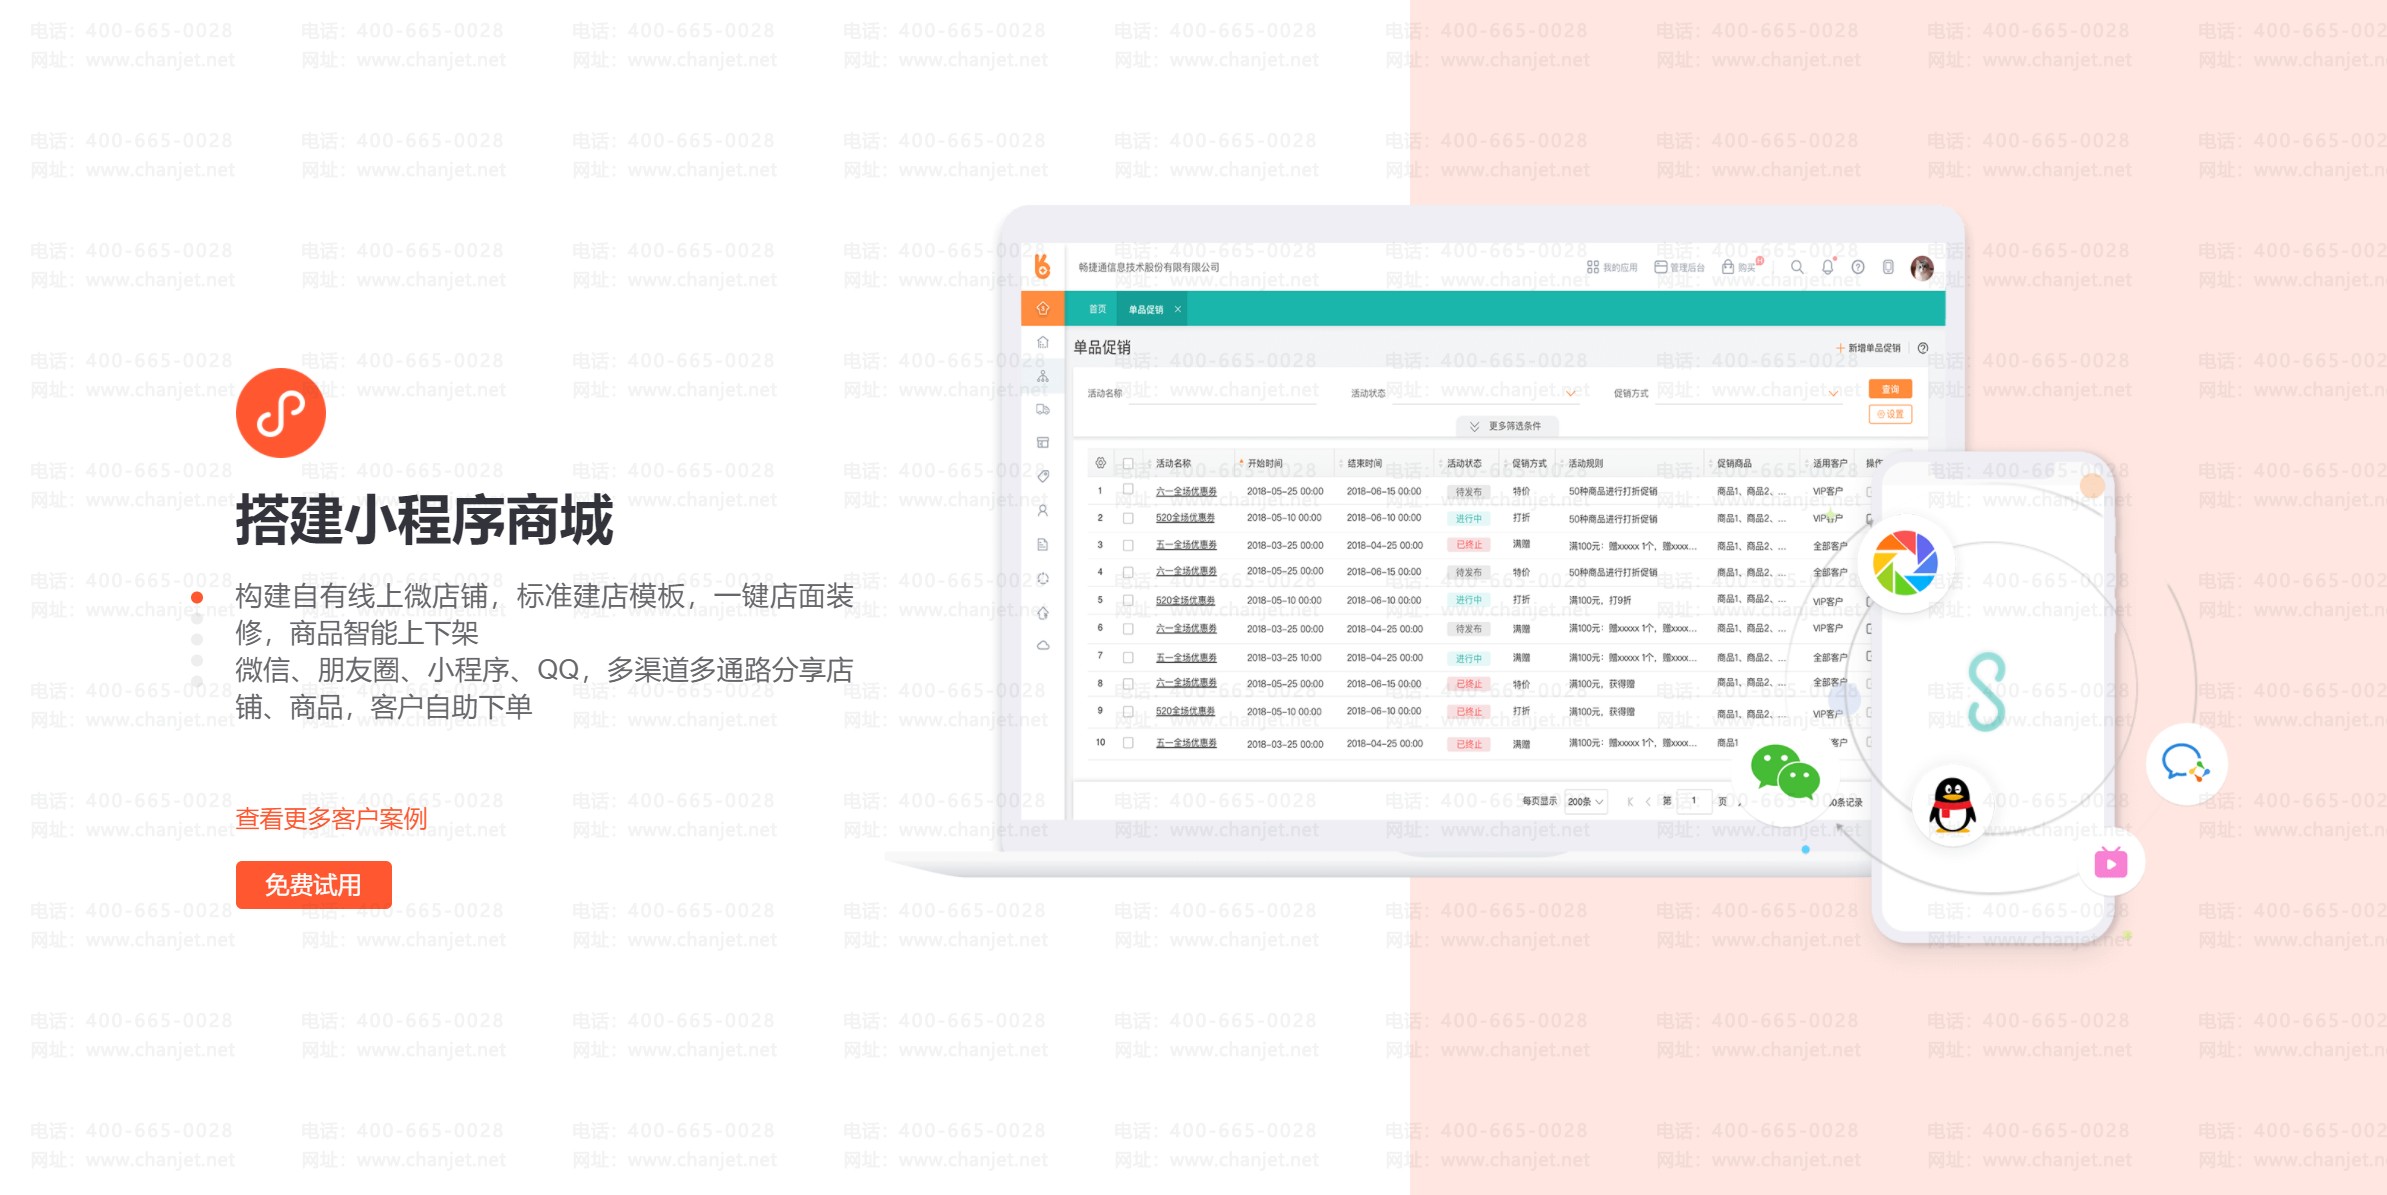This screenshot has height=1195, width=2387.
Task: Click the 设置 button under 查询
Action: (x=1890, y=414)
